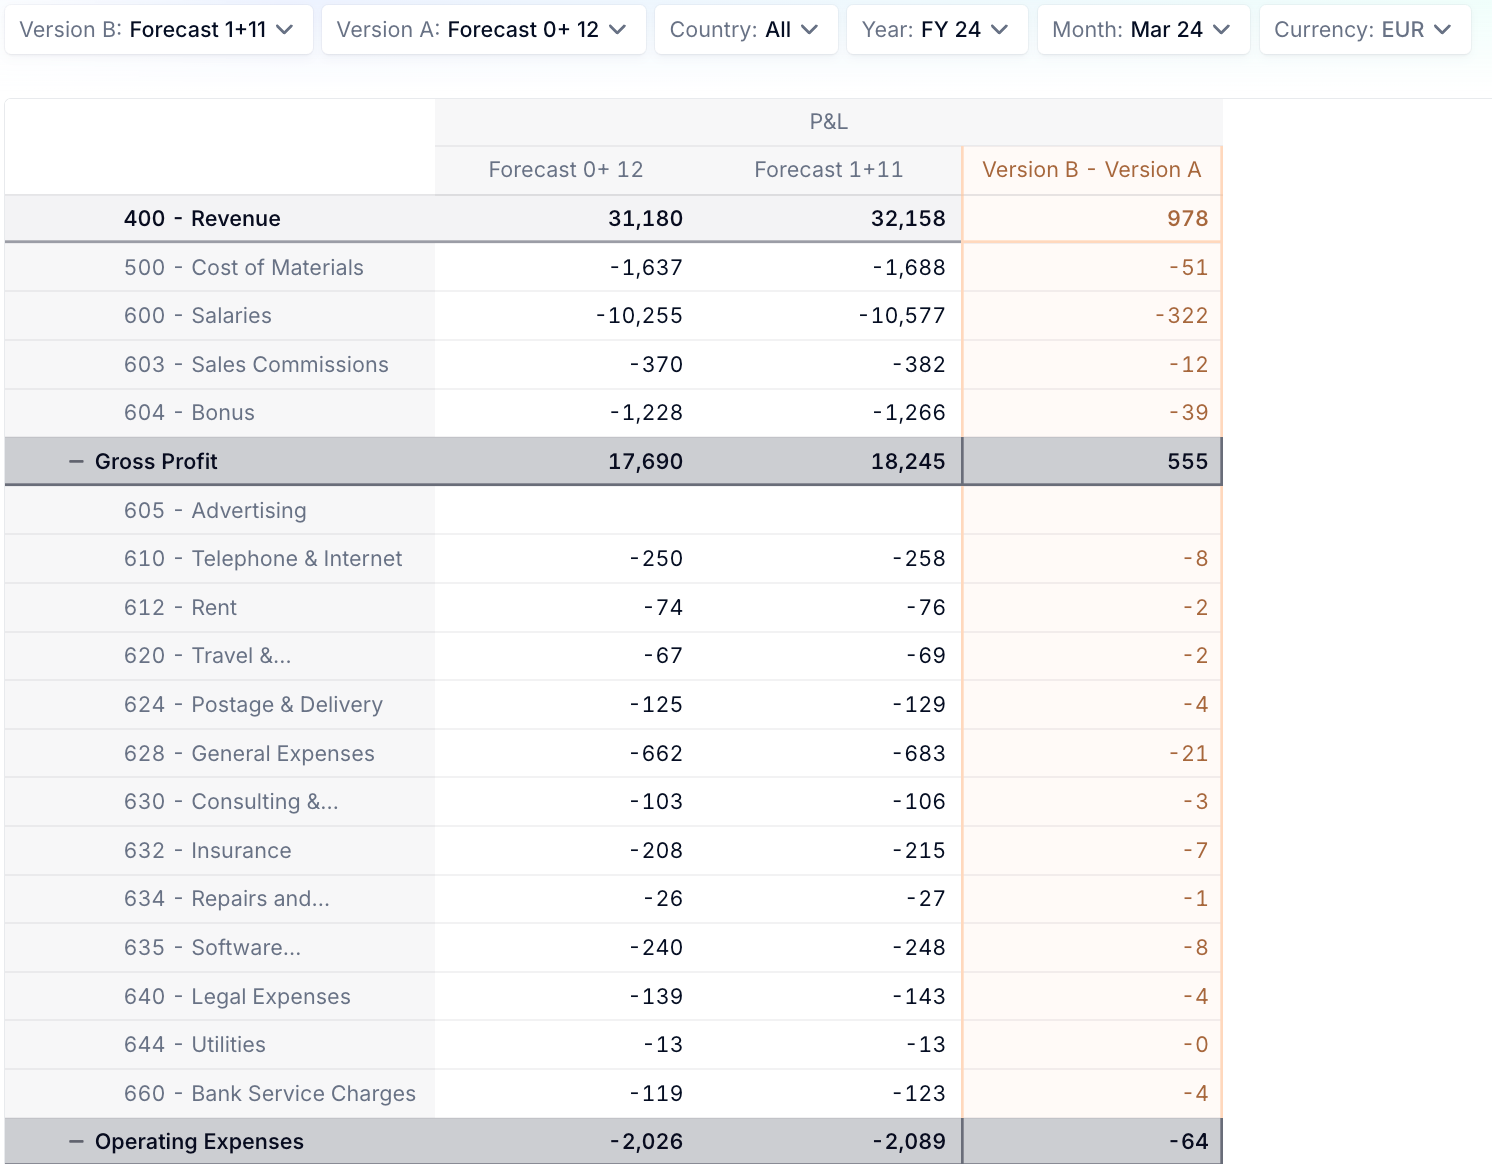Select the 610 - Telephone & Internet row label

pyautogui.click(x=263, y=559)
